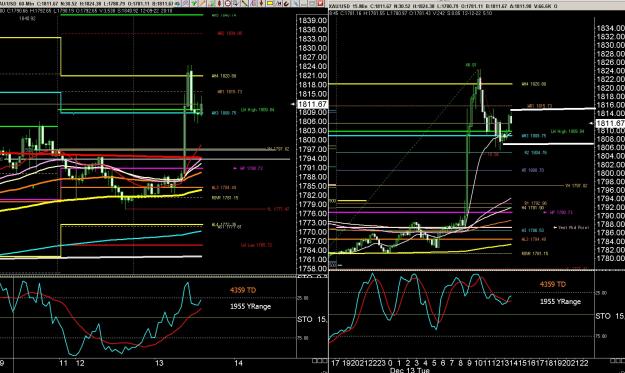Click the 'STO 15,' label on the right chart
This screenshot has width=625, height=373.
point(610,316)
